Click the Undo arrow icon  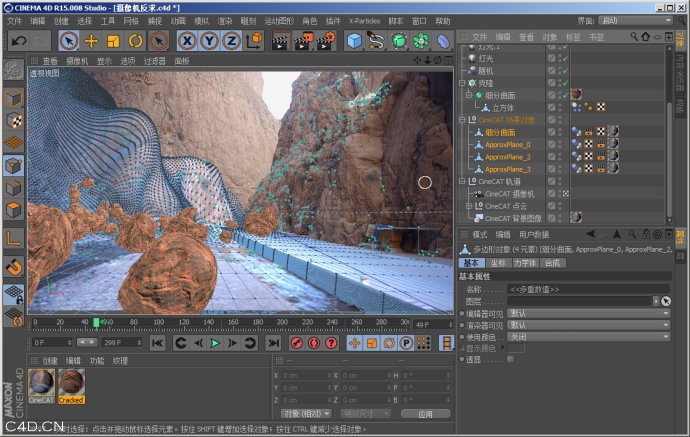point(19,41)
